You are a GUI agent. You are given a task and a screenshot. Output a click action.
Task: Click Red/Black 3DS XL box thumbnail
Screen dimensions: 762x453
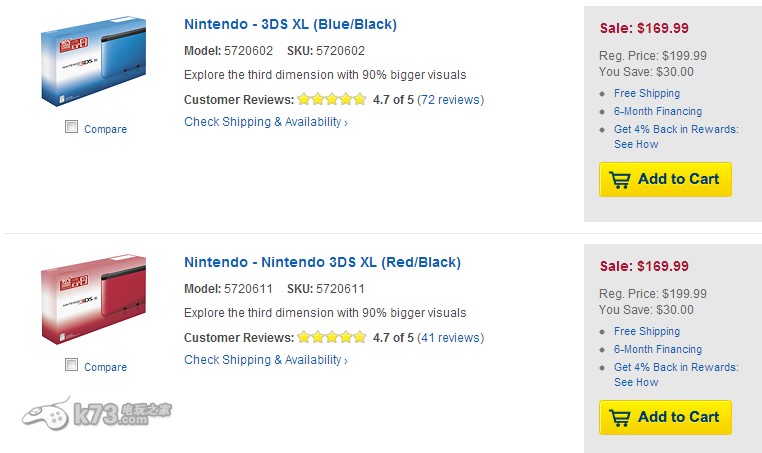click(93, 302)
